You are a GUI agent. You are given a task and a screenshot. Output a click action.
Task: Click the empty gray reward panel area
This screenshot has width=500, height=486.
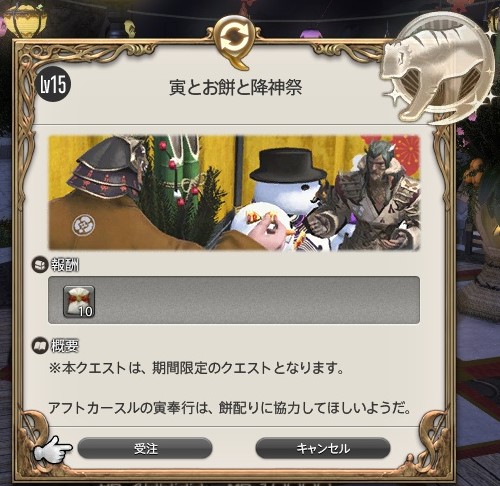coord(257,300)
